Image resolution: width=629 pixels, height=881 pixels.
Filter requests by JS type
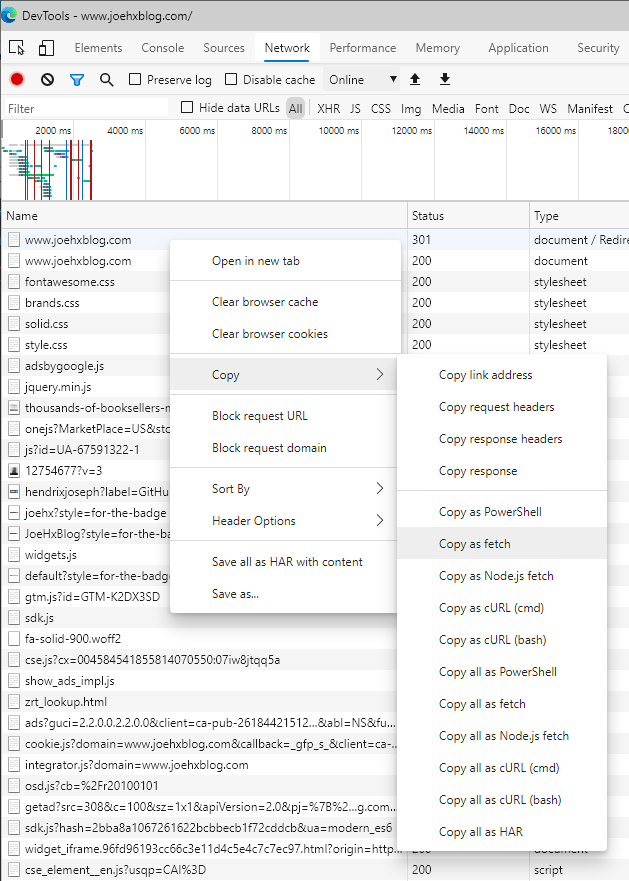click(x=355, y=108)
